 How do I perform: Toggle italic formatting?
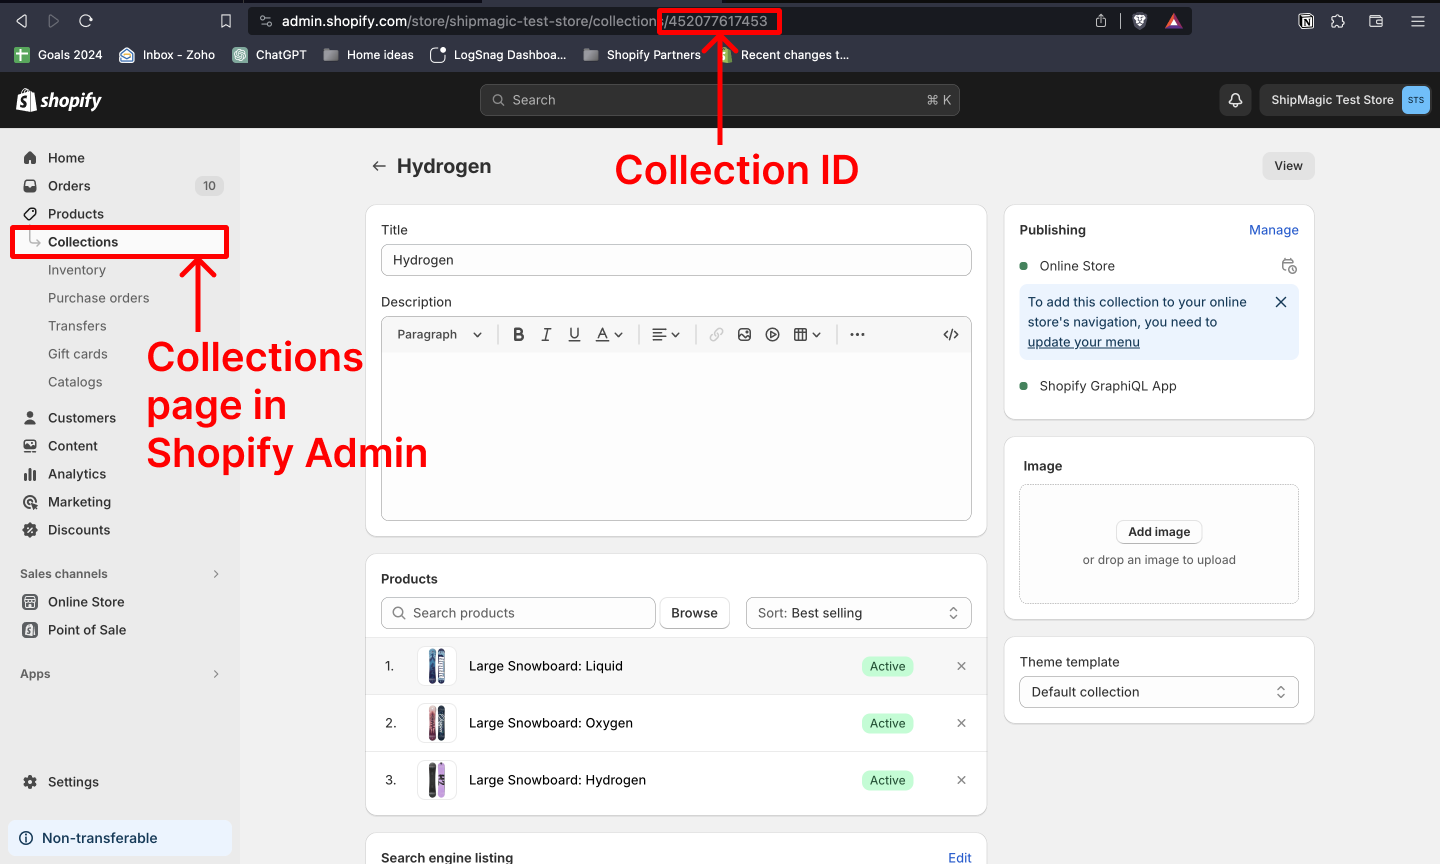(546, 335)
